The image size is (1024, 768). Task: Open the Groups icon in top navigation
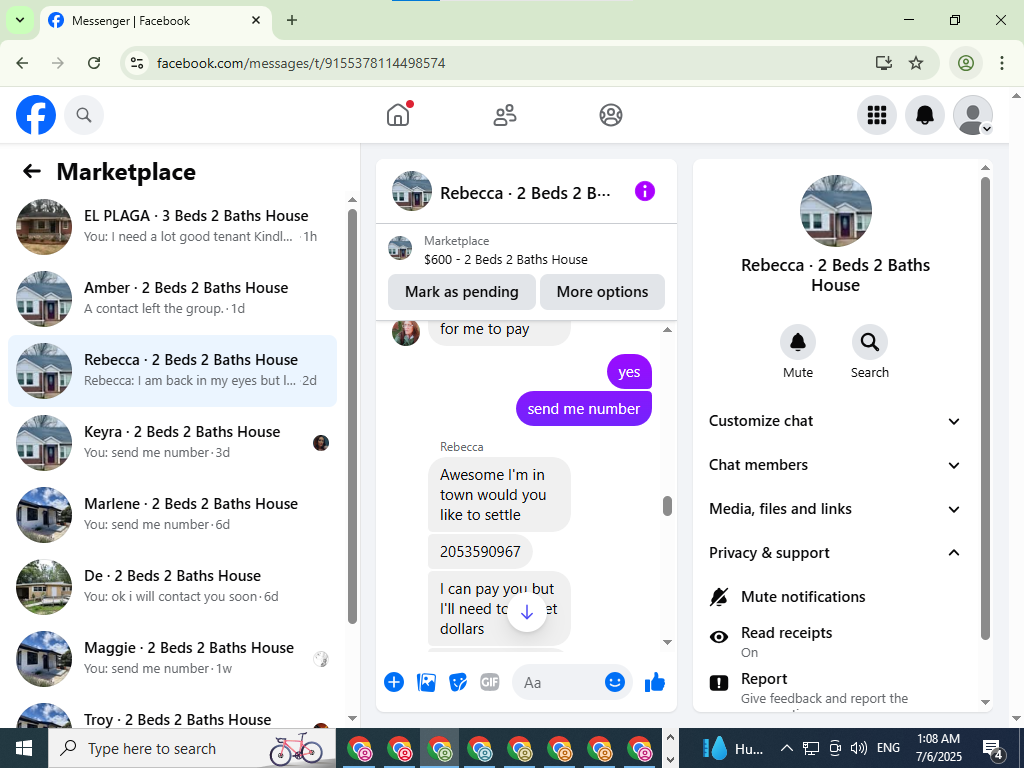(611, 115)
